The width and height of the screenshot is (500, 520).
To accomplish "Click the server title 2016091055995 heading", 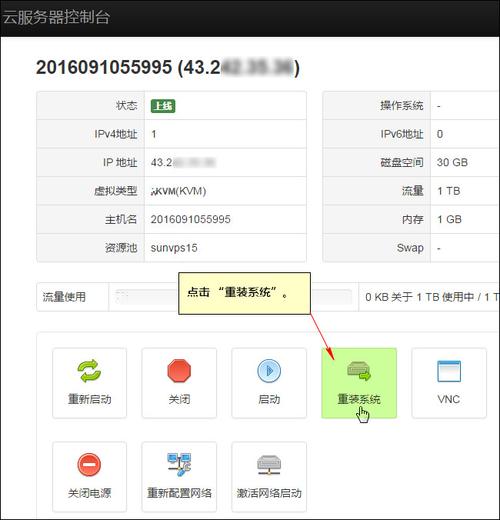I will (168, 67).
